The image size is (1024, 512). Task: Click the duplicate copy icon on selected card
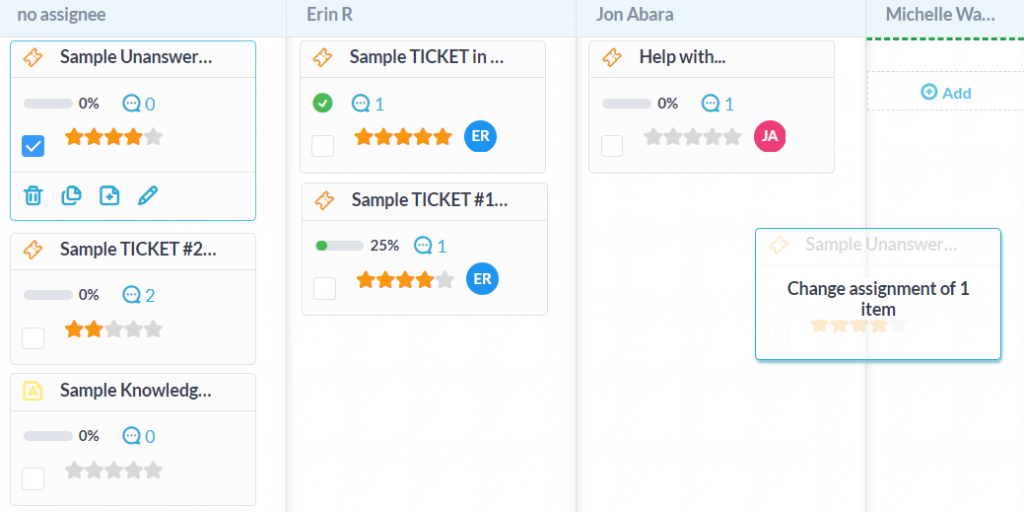(x=71, y=195)
